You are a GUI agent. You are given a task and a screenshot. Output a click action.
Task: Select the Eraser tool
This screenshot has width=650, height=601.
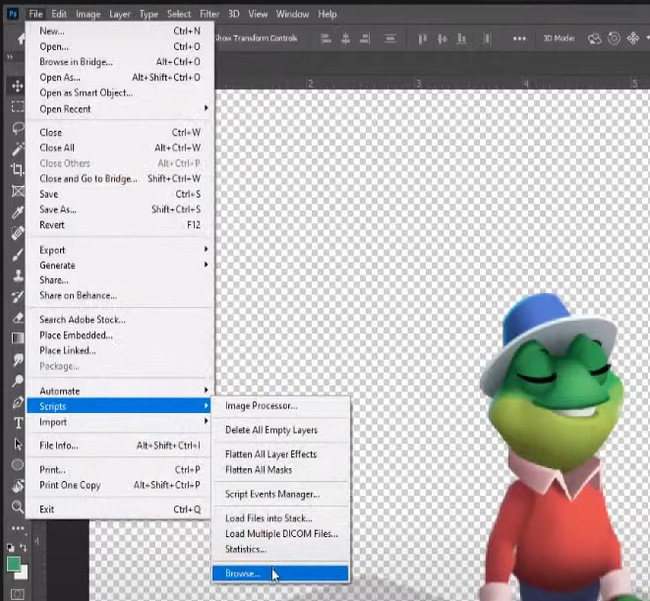click(17, 318)
